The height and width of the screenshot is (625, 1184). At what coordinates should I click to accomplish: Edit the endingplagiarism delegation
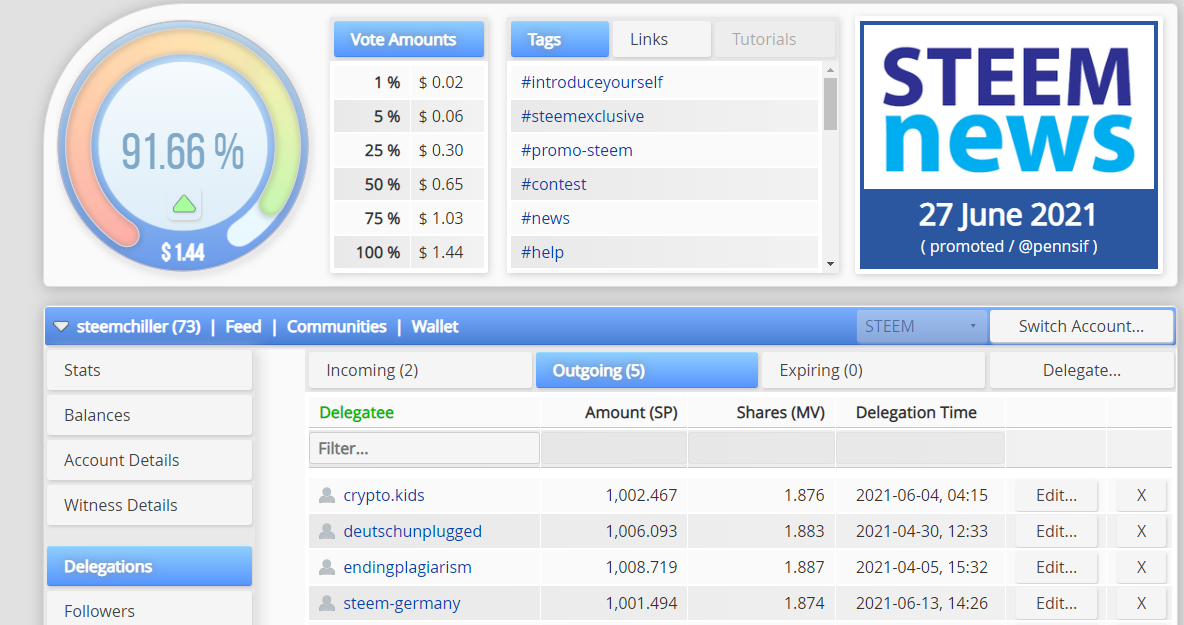pyautogui.click(x=1056, y=567)
